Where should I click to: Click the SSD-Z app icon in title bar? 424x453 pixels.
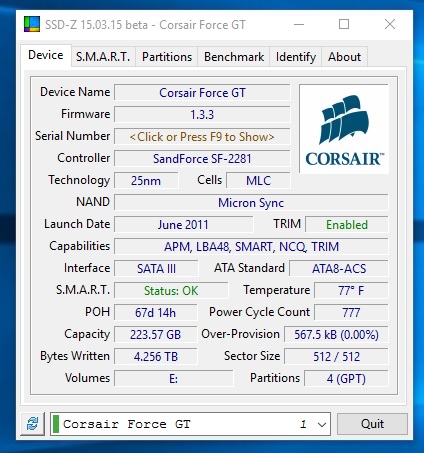tap(32, 24)
